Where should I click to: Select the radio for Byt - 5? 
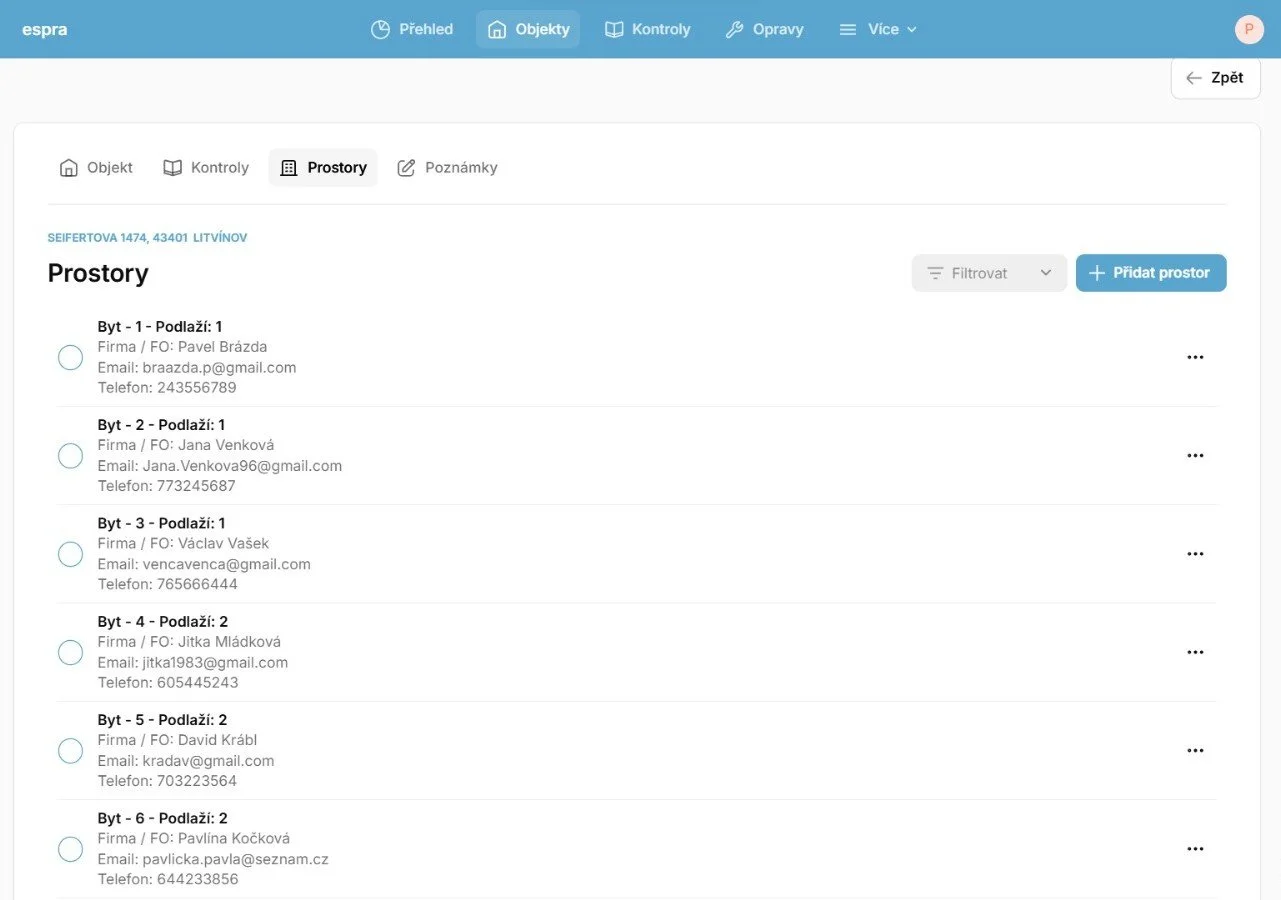[70, 751]
